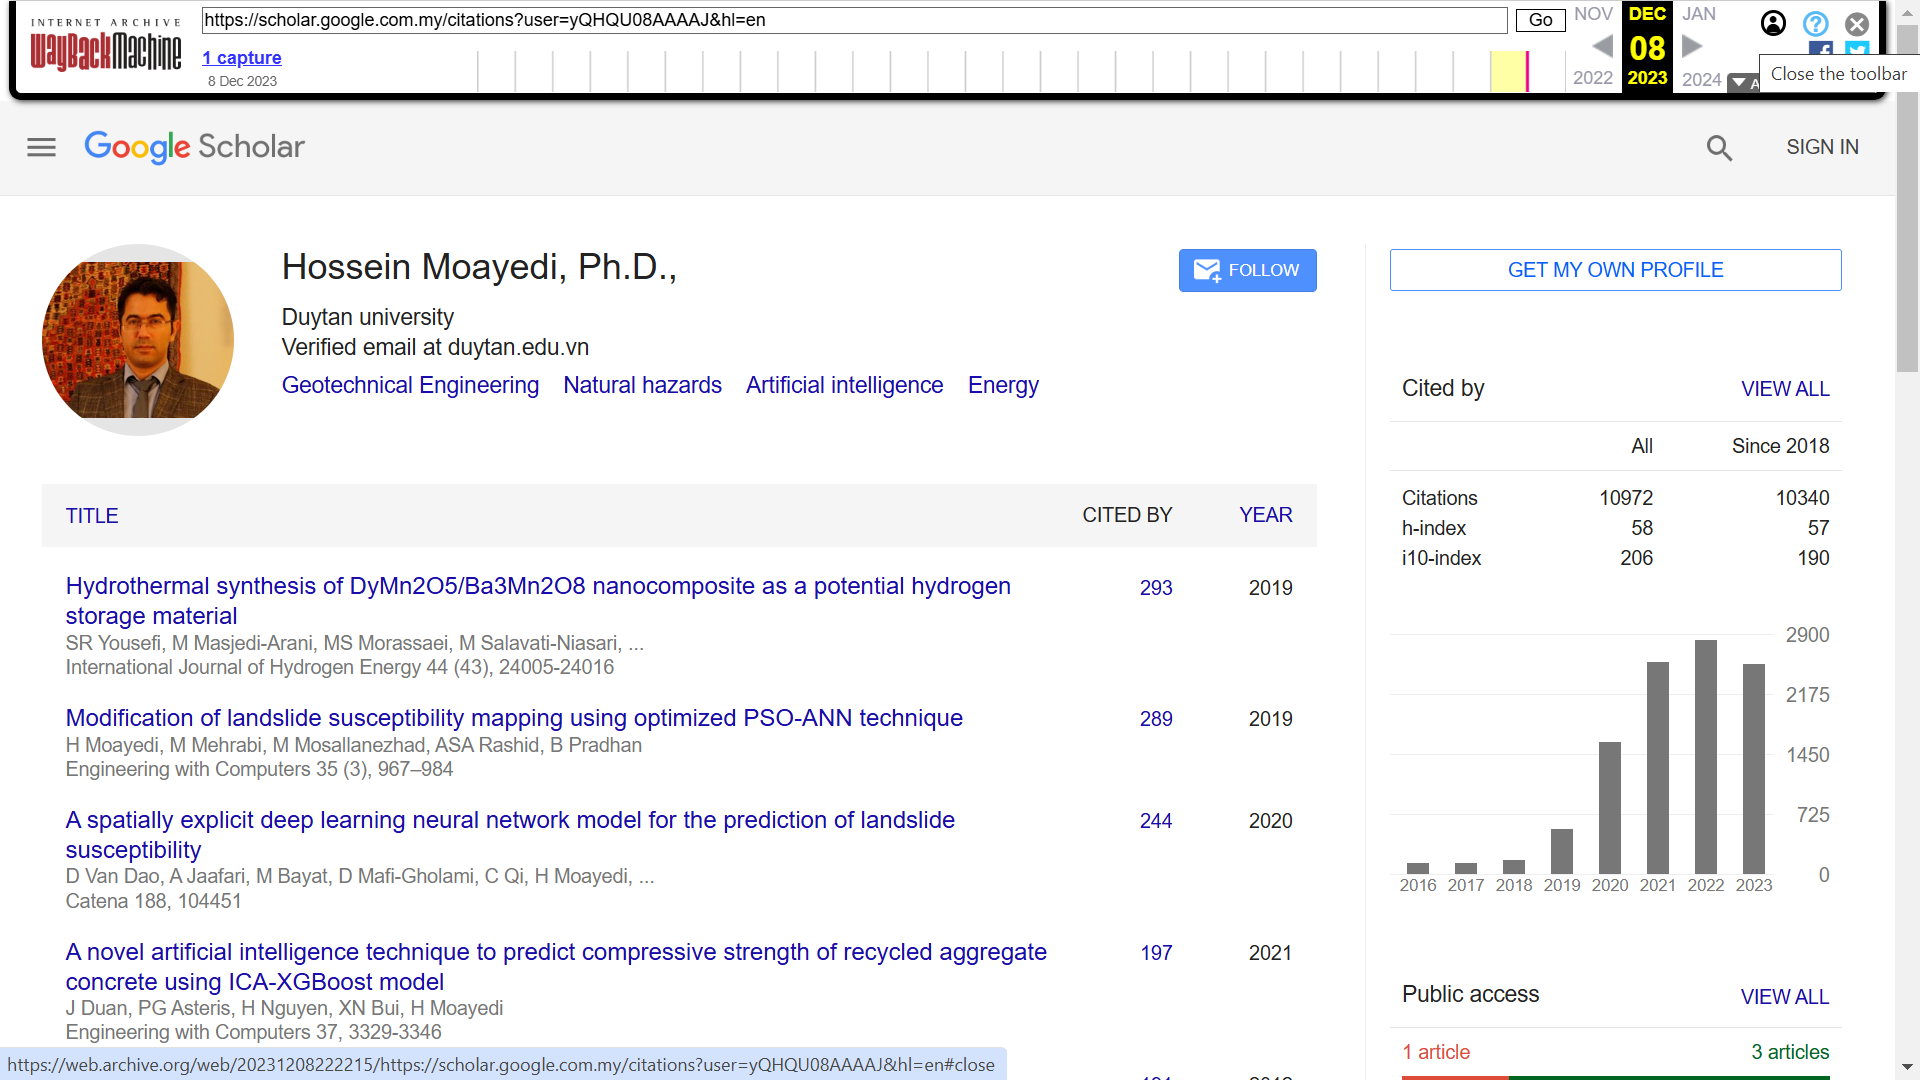Sort publications by YEAR column
This screenshot has width=1920, height=1080.
(x=1265, y=515)
